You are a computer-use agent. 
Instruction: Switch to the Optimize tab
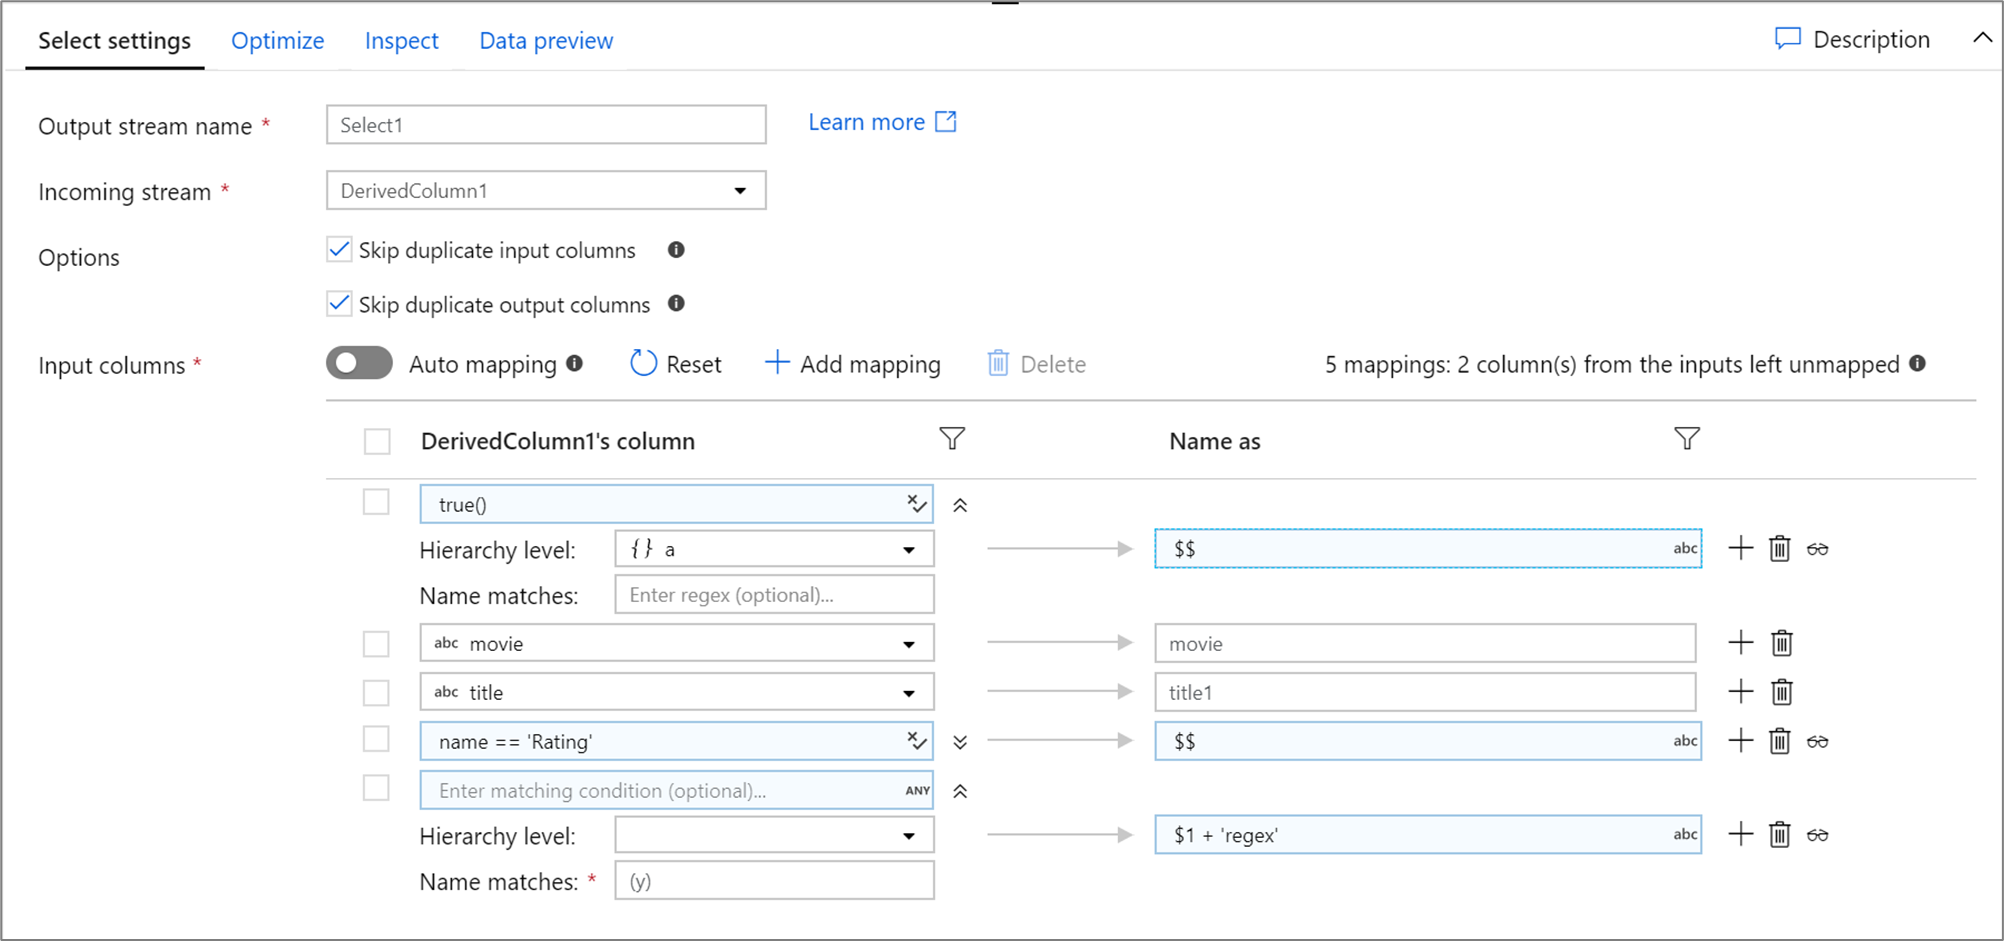[x=277, y=40]
